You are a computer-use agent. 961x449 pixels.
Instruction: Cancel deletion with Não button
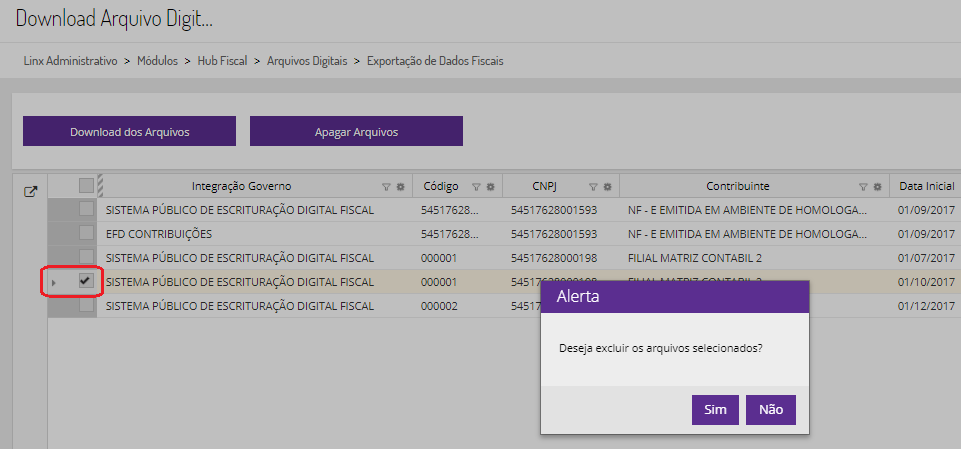point(770,409)
